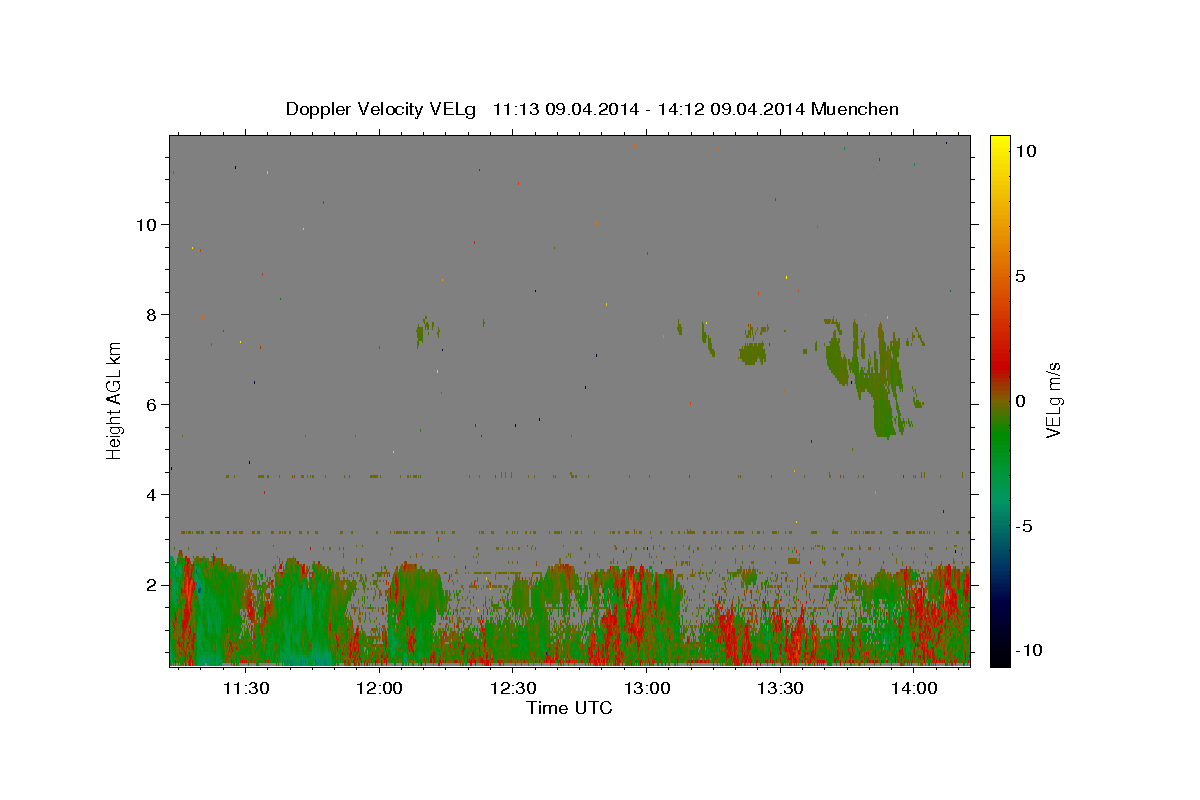Click the 12:30 time tick label
Screen dimensions: 1200x800
[513, 688]
